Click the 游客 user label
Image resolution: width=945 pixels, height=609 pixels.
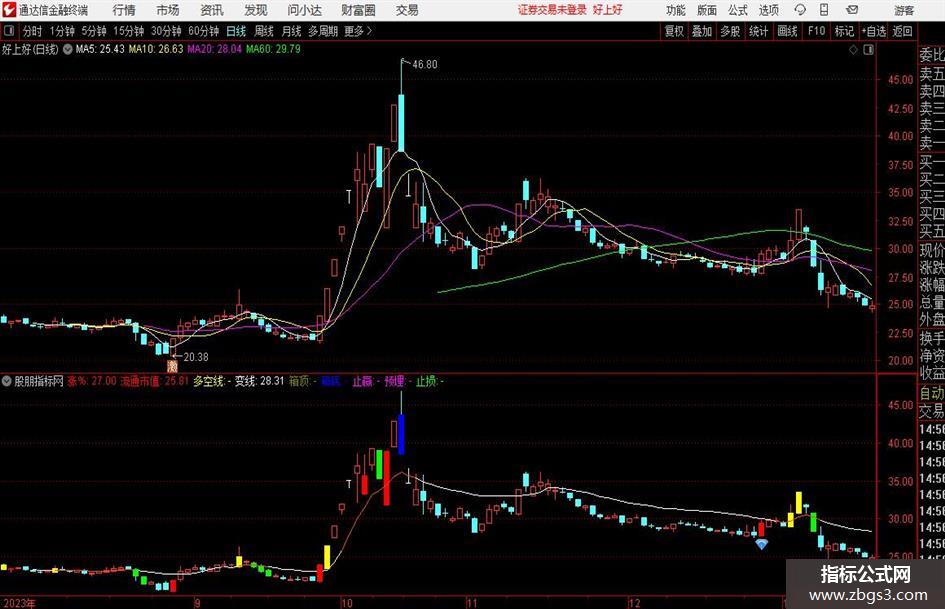point(903,10)
